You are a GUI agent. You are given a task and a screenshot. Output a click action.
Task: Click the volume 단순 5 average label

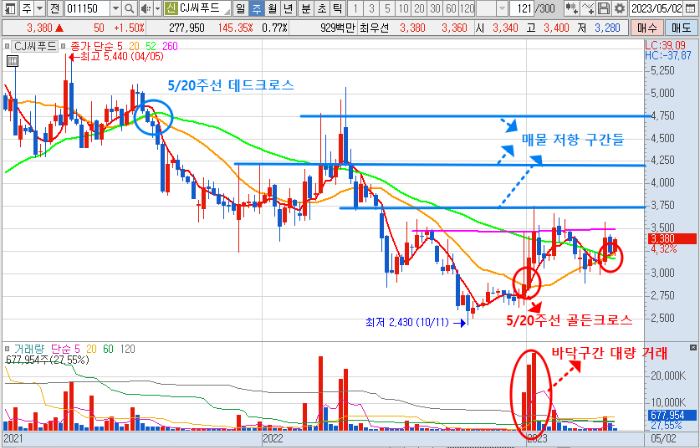[65, 349]
